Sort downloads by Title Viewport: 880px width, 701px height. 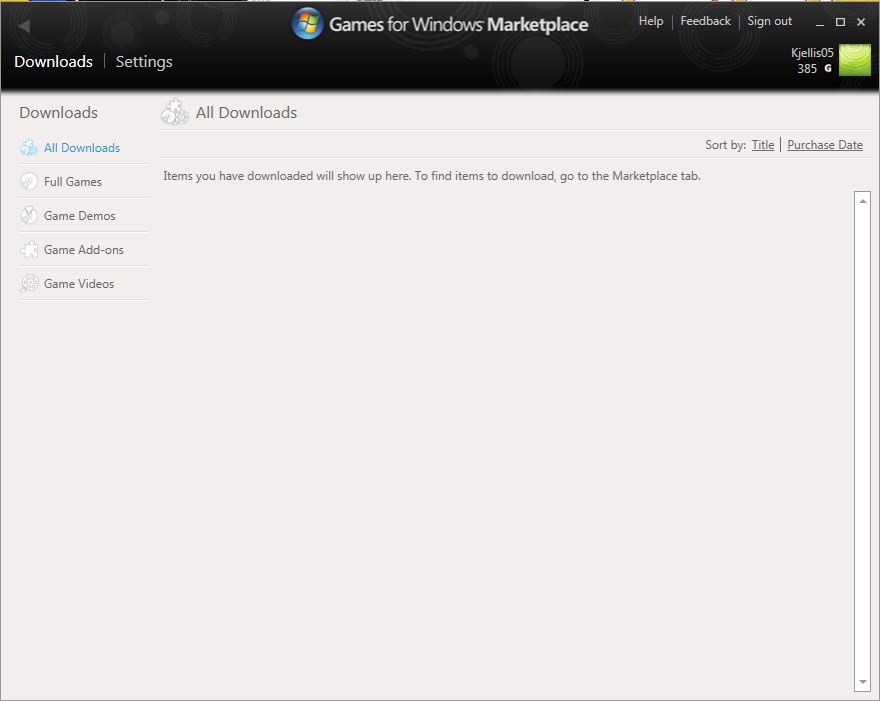[x=763, y=145]
